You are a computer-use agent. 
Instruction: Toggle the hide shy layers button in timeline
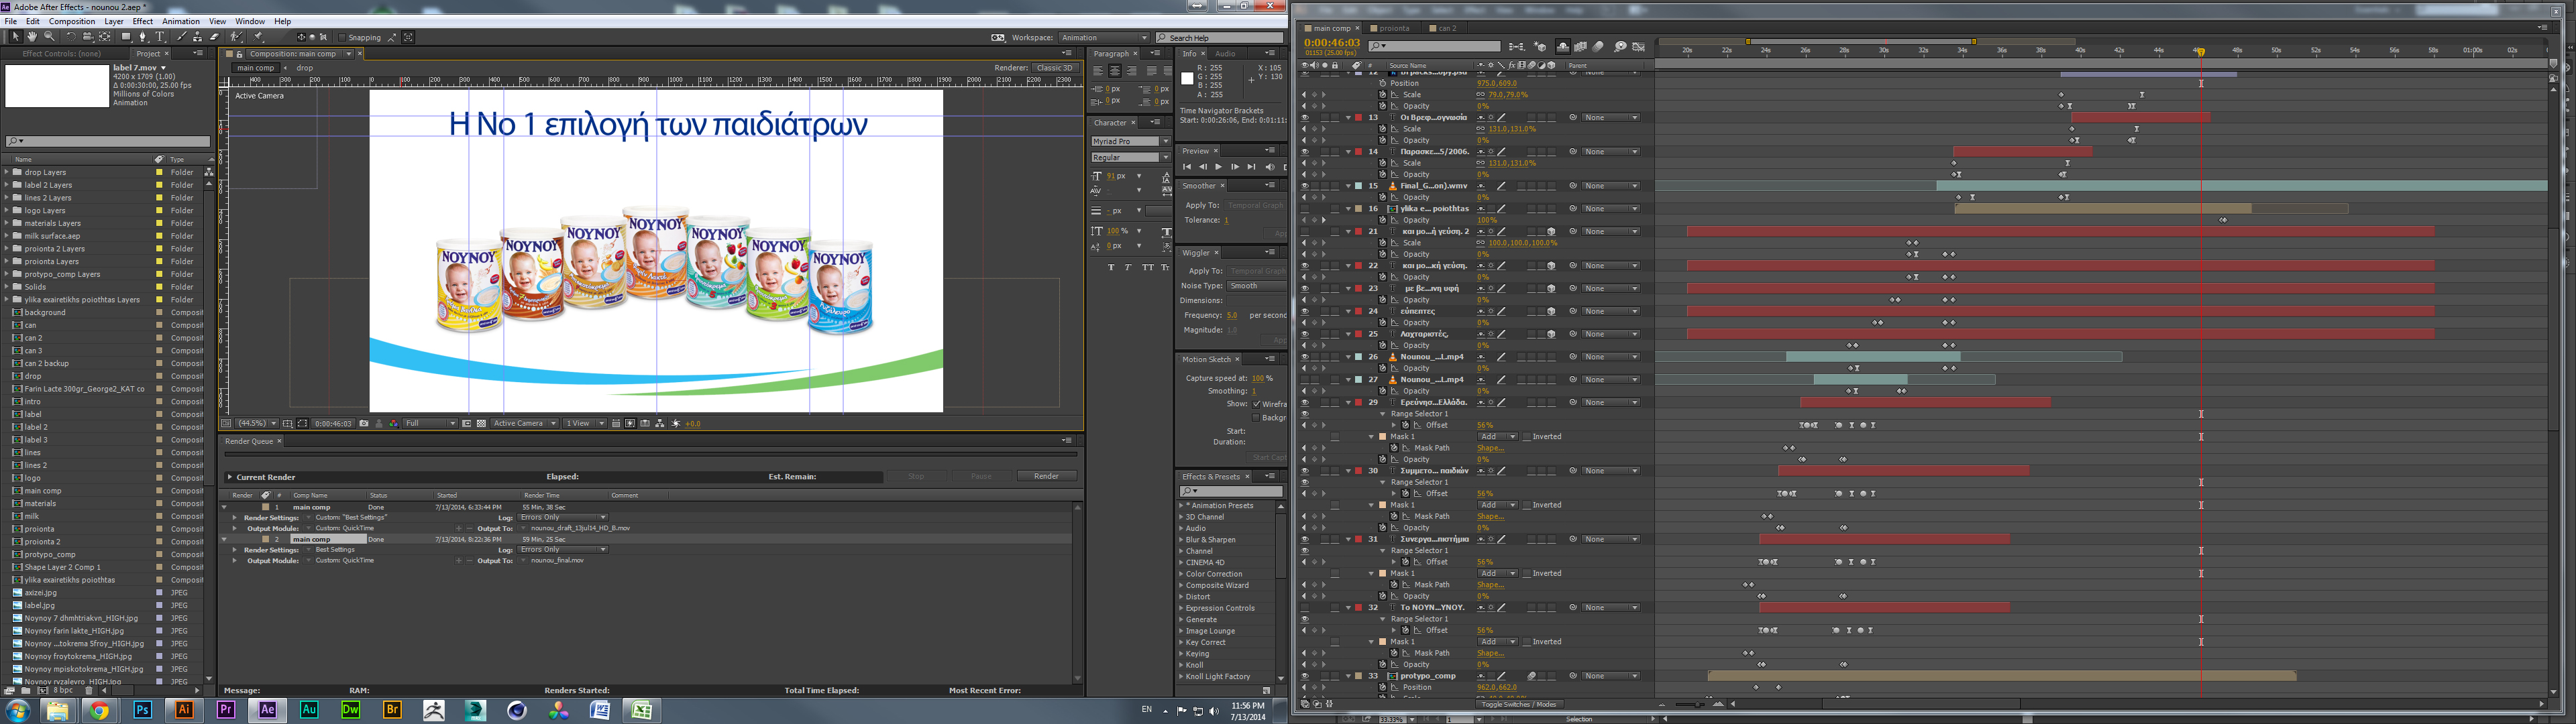coord(1563,47)
